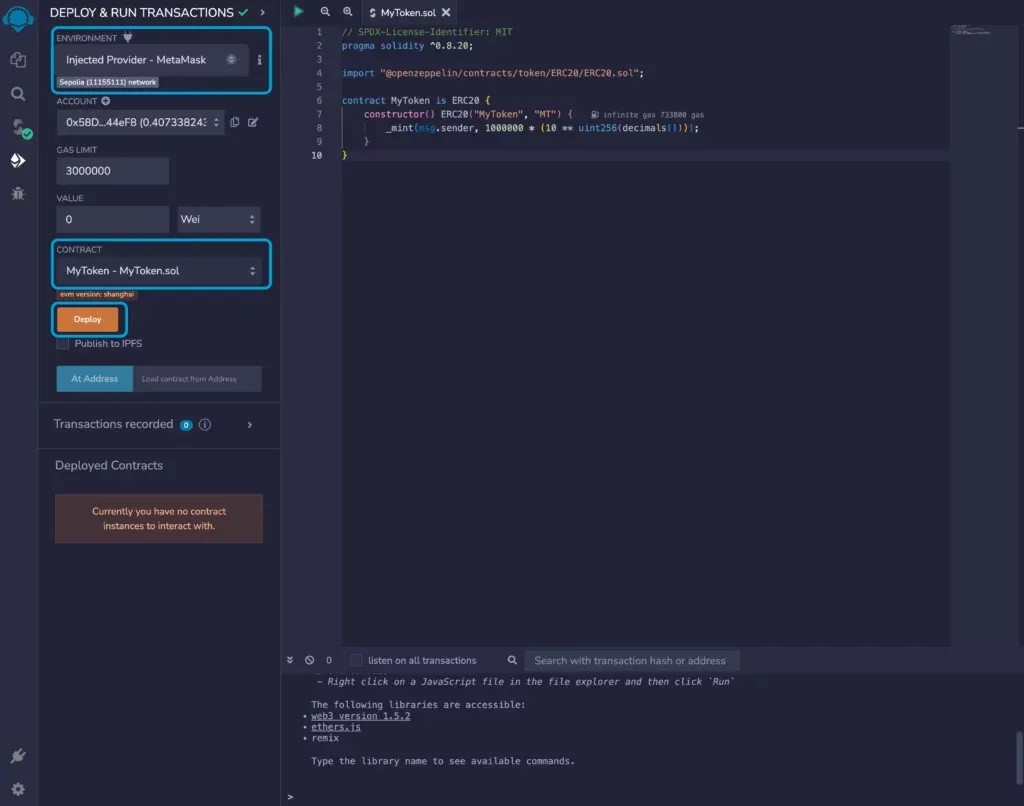
Task: Open the ethers.js link
Action: coord(336,727)
